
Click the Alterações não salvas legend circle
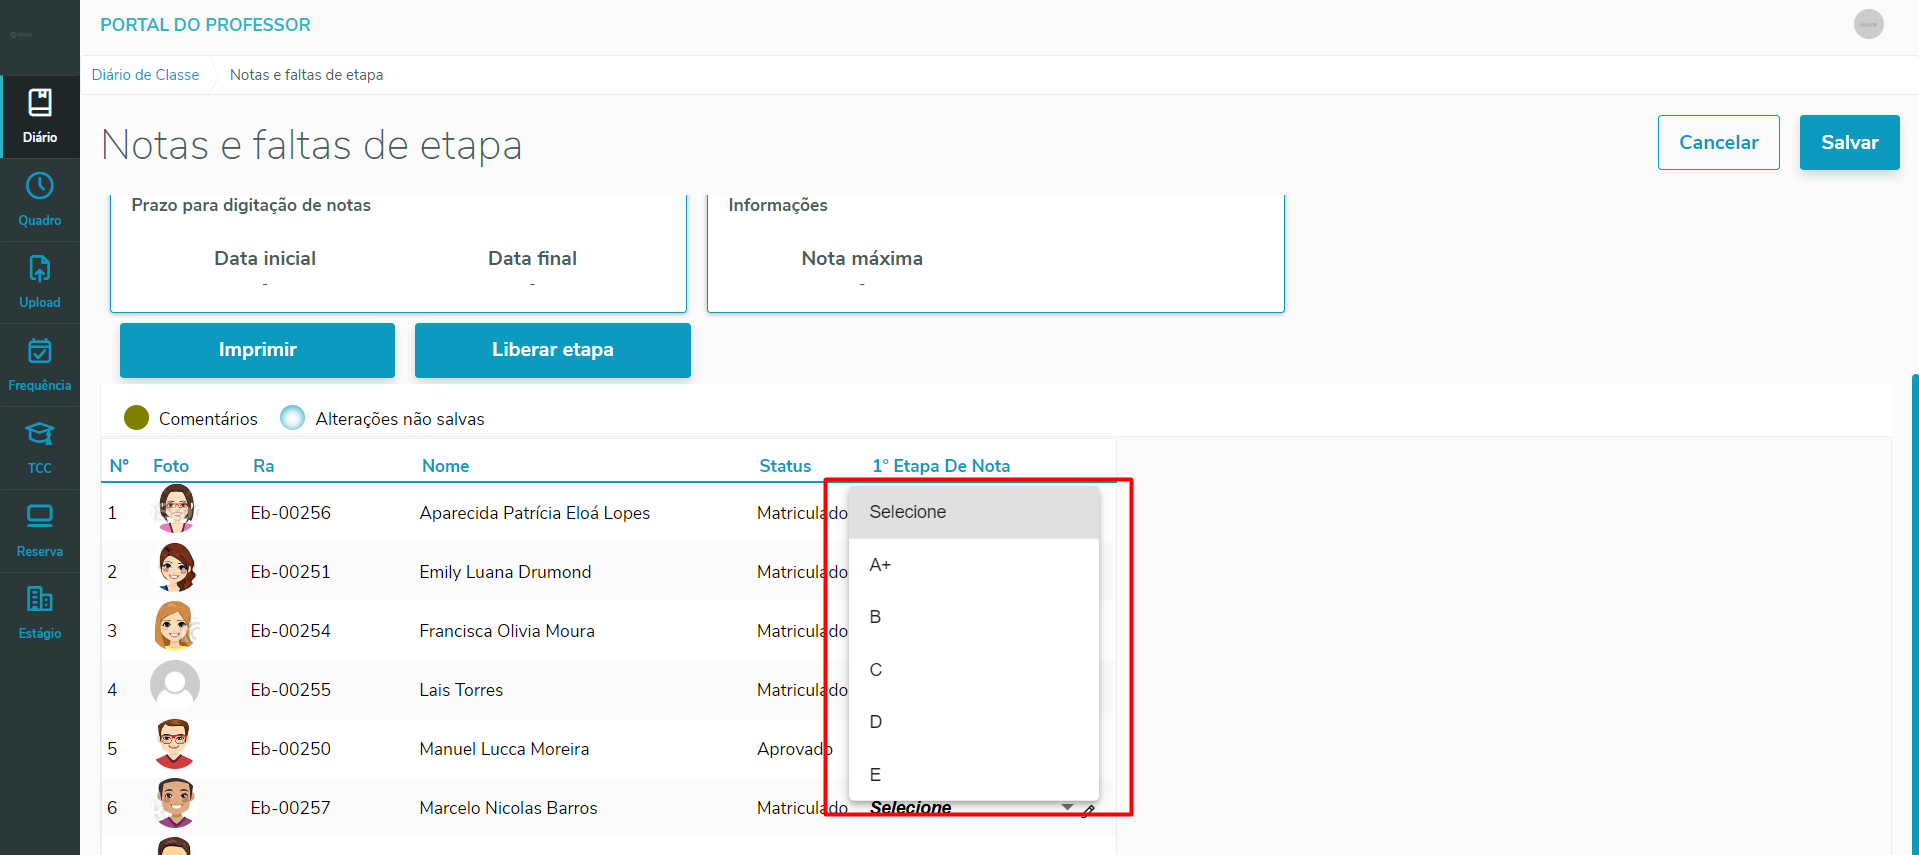coord(293,418)
